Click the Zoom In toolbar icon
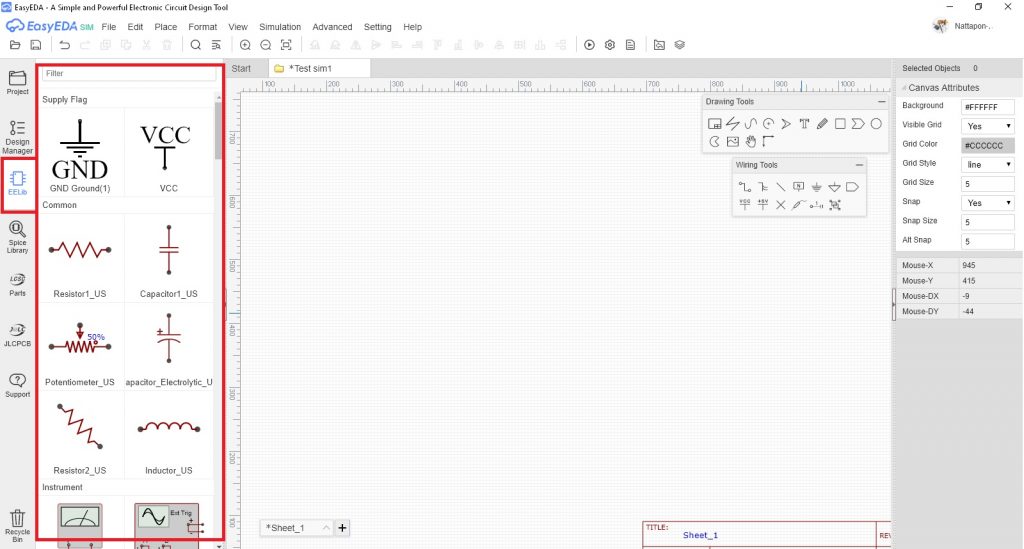1024x549 pixels. click(245, 45)
